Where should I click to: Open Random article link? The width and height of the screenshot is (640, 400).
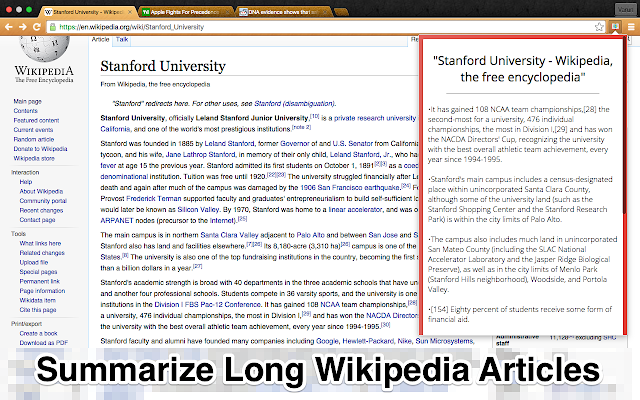(33, 139)
